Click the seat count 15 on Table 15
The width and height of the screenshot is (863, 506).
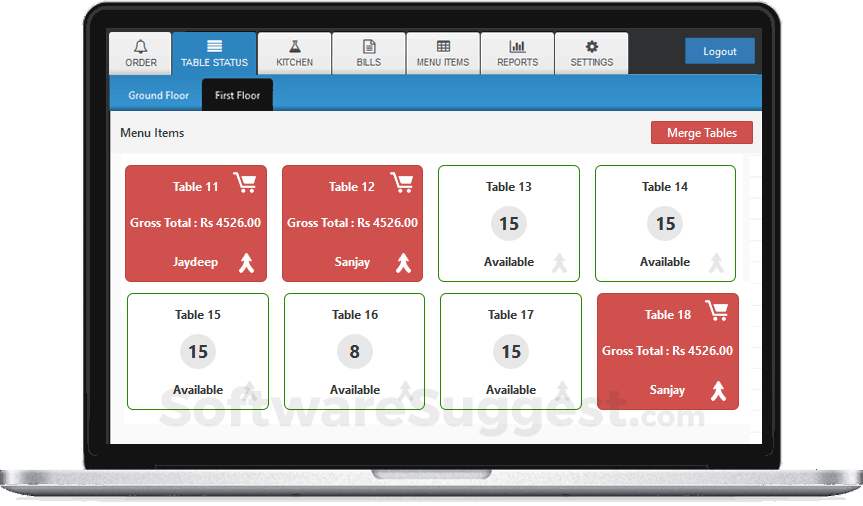click(198, 351)
